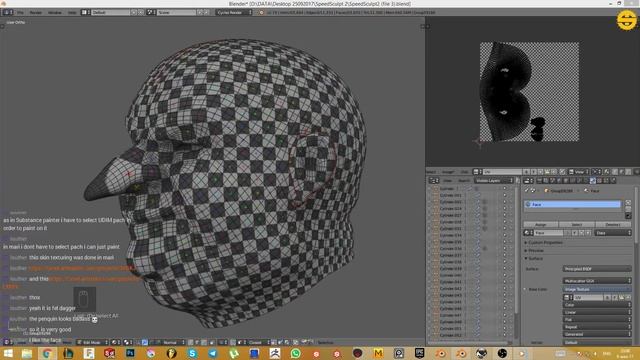Screen dimensions: 640x360
Task: Expand the Preview panel
Action: (x=535, y=250)
